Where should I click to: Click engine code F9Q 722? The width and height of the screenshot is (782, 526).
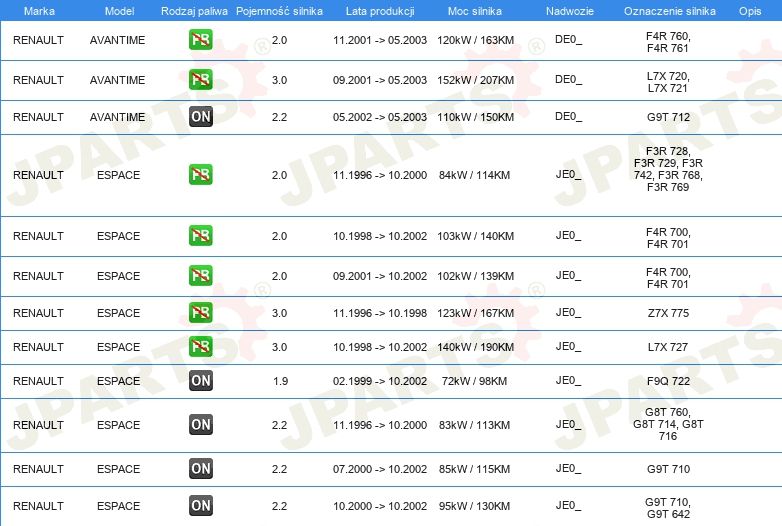click(668, 381)
